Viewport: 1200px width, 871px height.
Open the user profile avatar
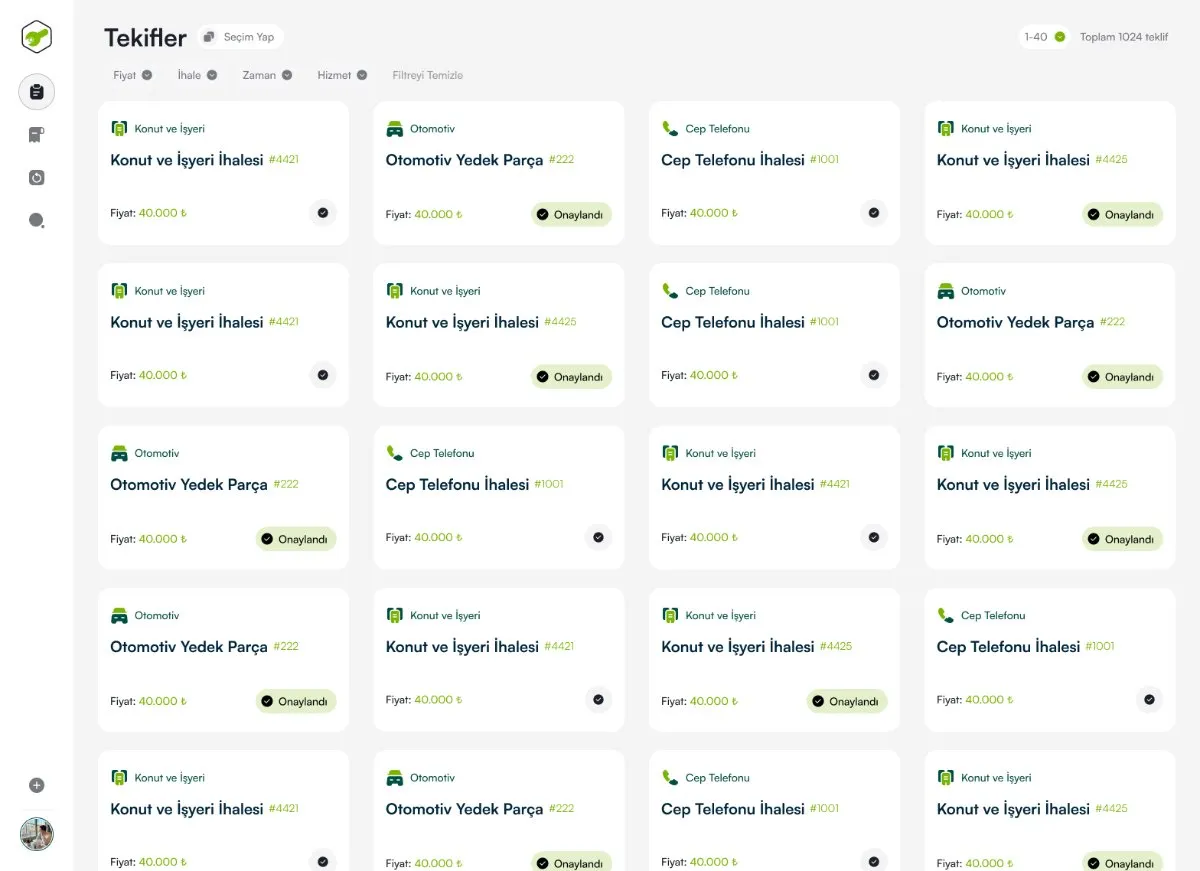(37, 834)
